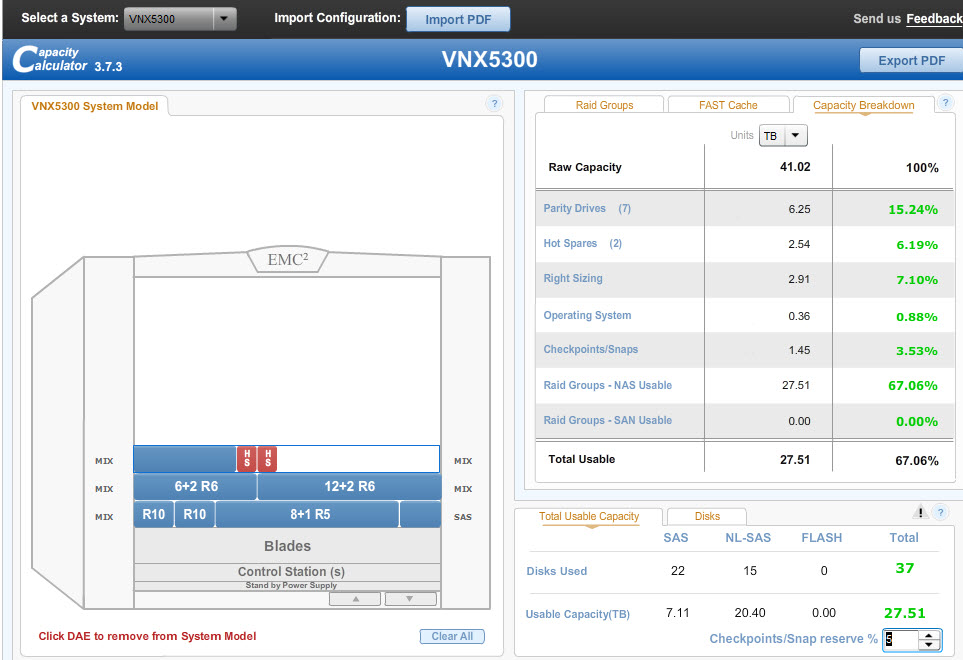
Task: Switch to the FAST Cache tab
Action: 728,105
